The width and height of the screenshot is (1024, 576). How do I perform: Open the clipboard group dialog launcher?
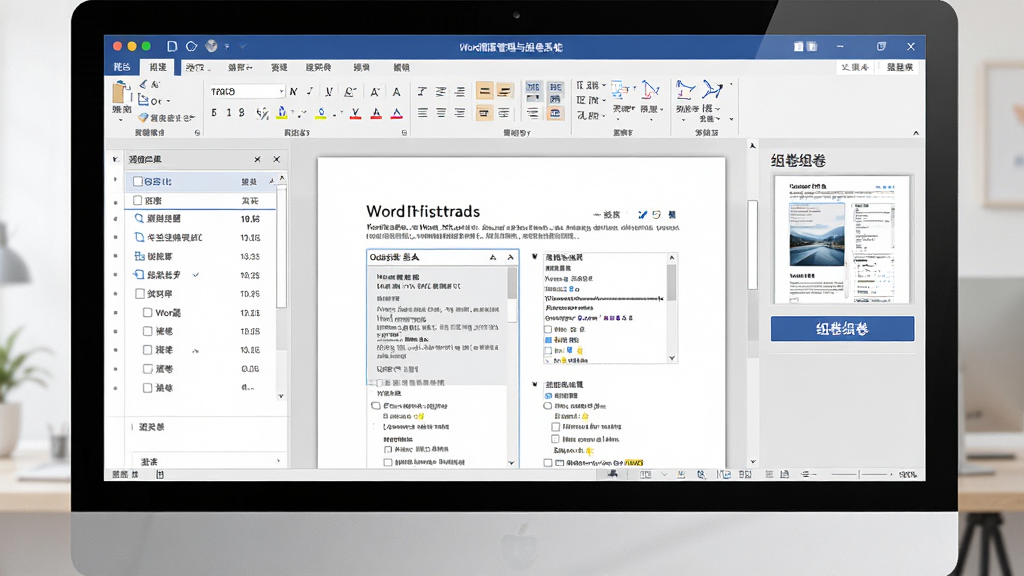197,133
